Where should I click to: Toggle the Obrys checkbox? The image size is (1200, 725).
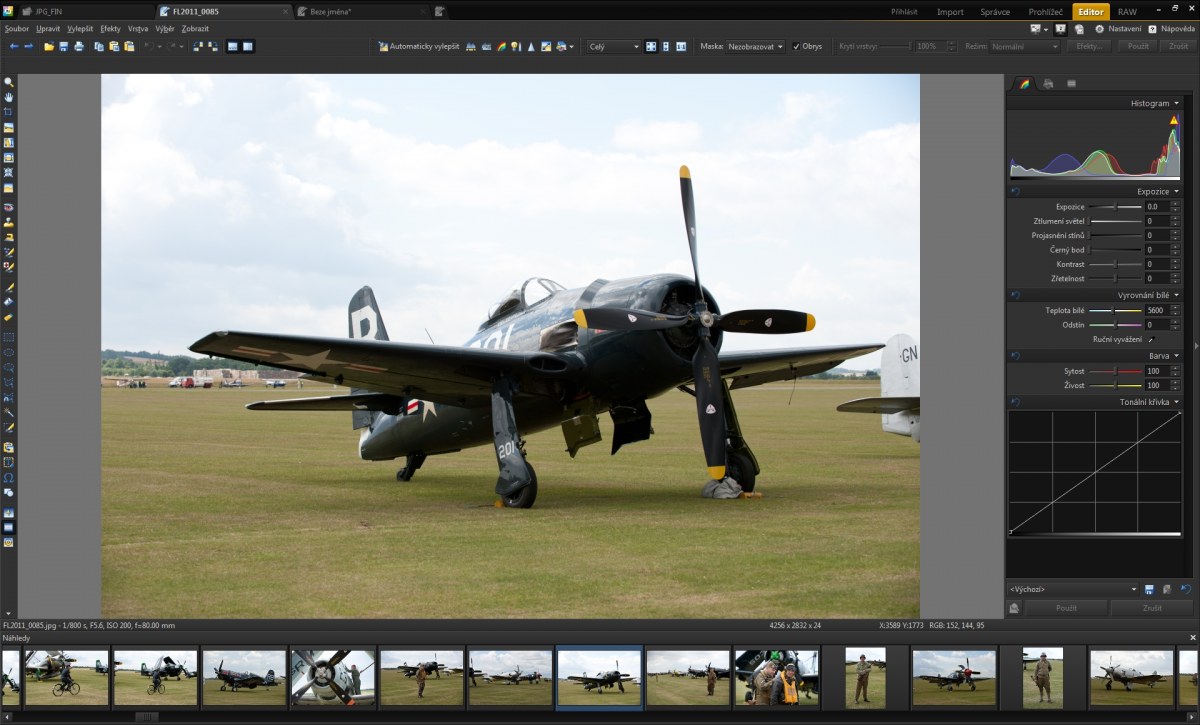796,47
